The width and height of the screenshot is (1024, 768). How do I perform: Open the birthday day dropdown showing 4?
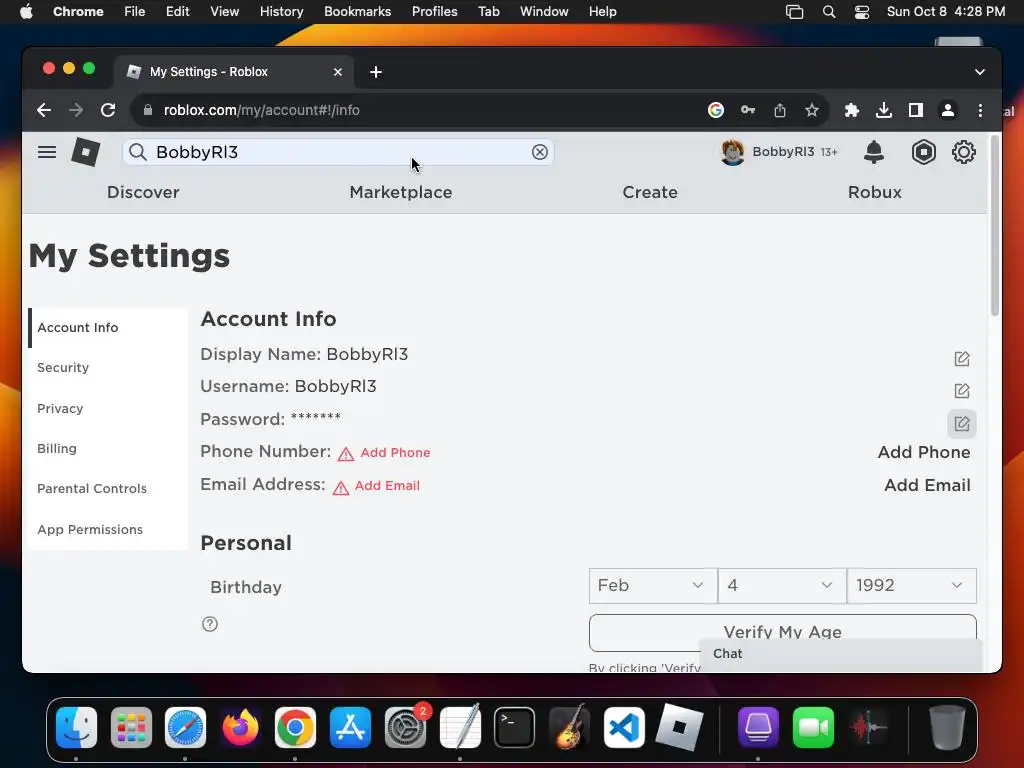coord(782,586)
